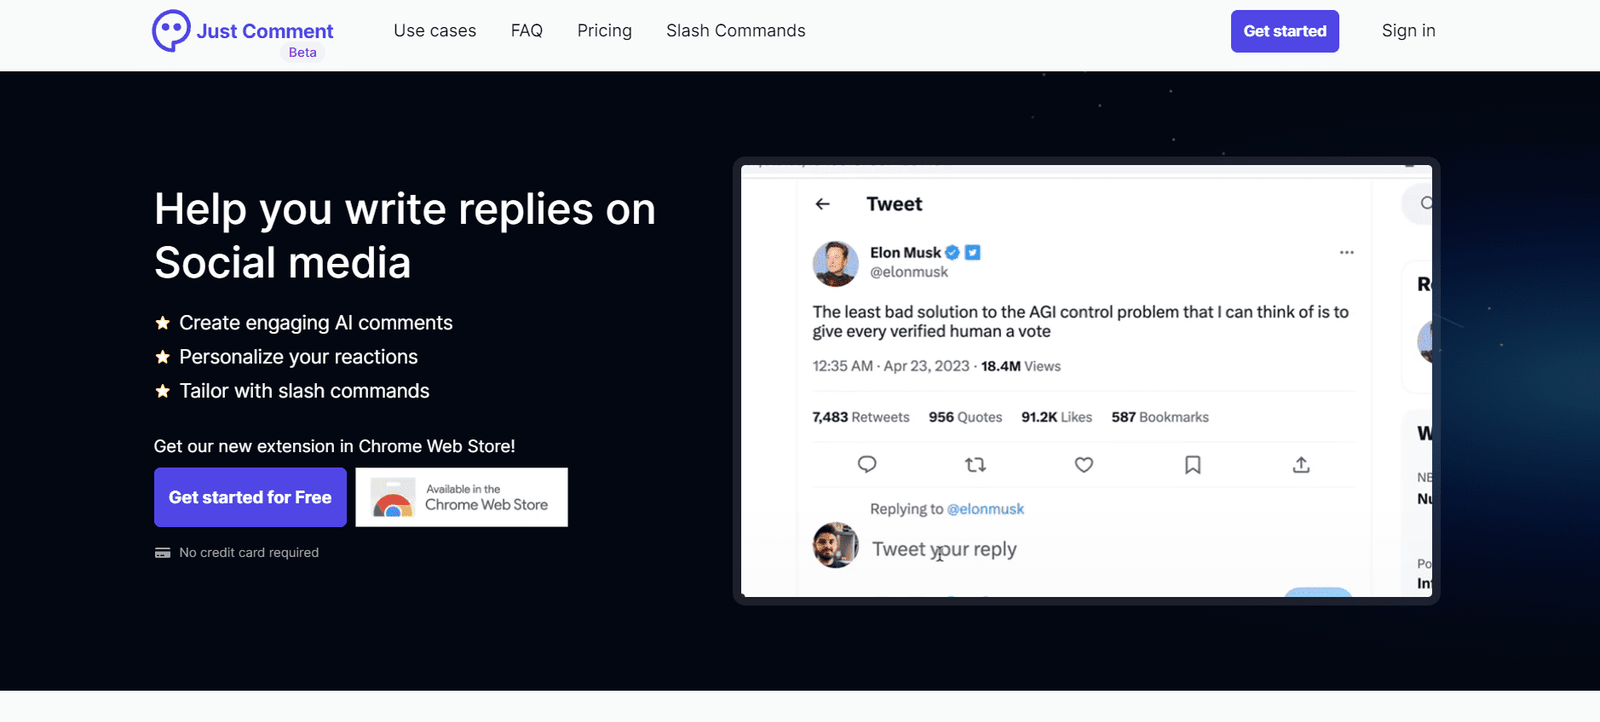
Task: Click Elon Musk's profile avatar
Action: [x=835, y=263]
